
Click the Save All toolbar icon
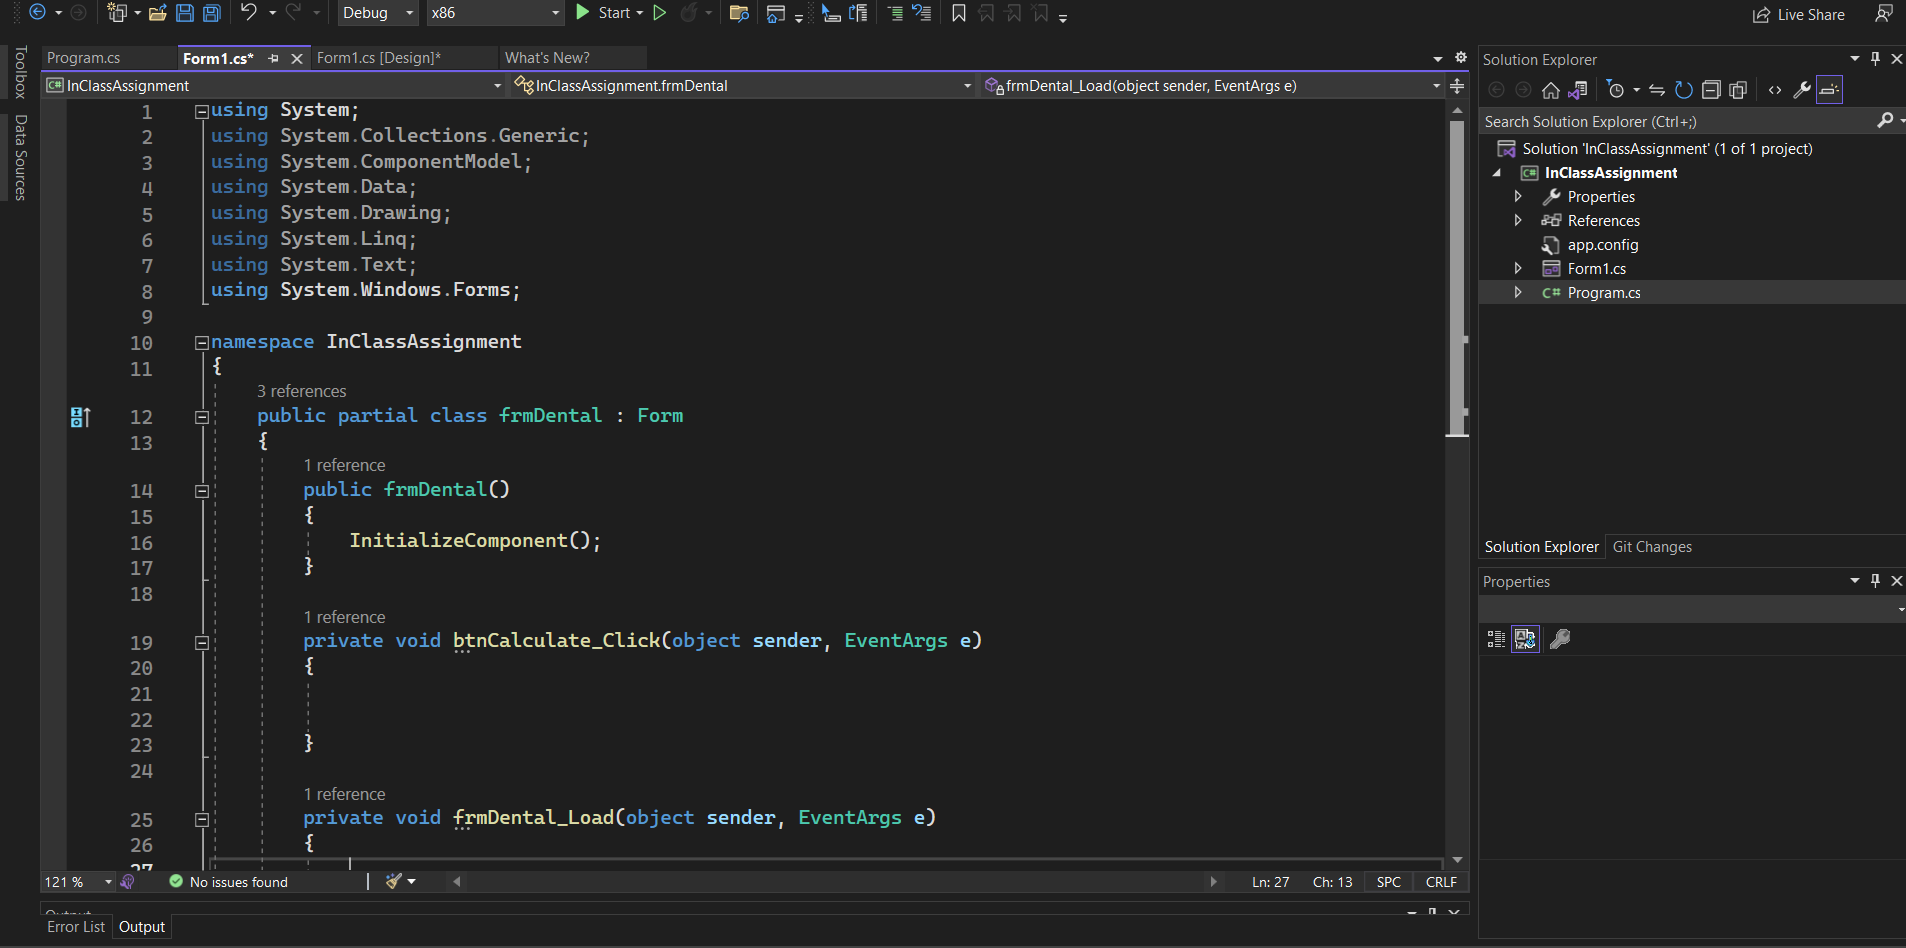pos(211,13)
